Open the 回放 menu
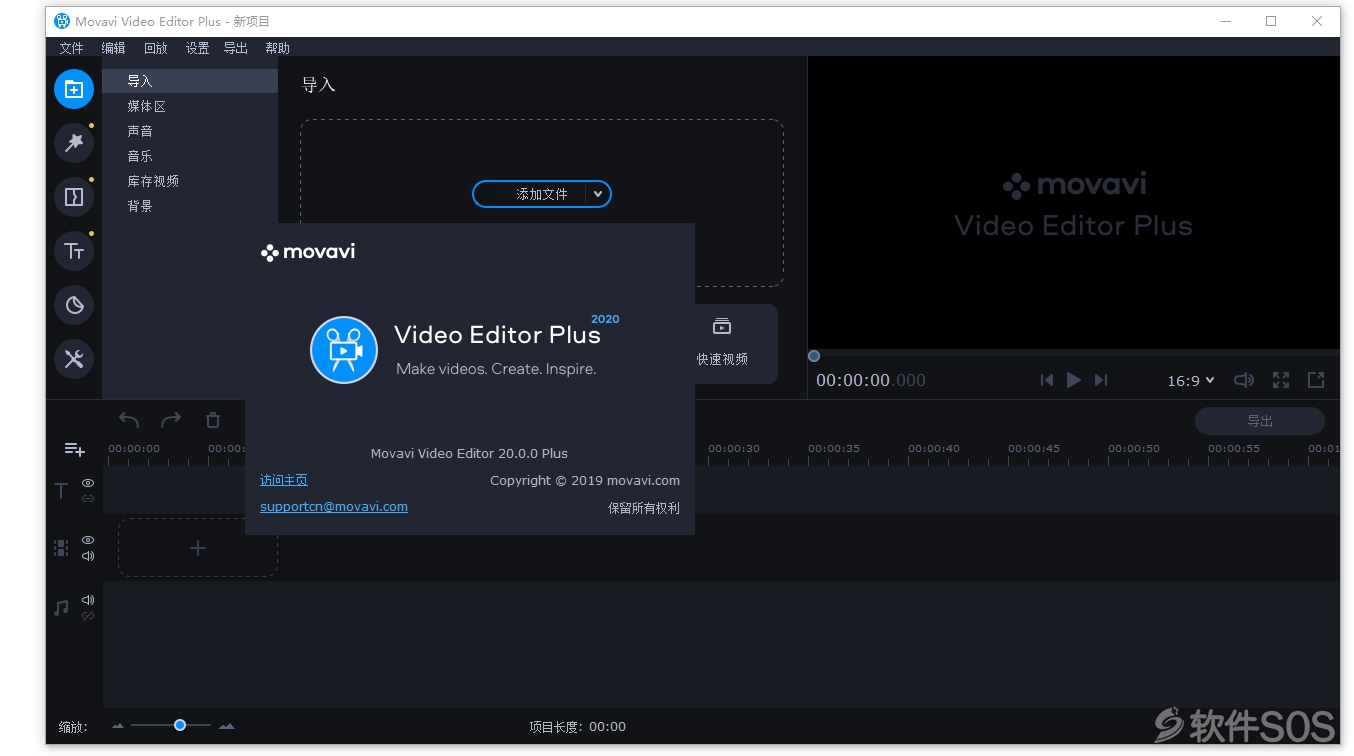Viewport: 1354px width, 756px height. (x=156, y=48)
